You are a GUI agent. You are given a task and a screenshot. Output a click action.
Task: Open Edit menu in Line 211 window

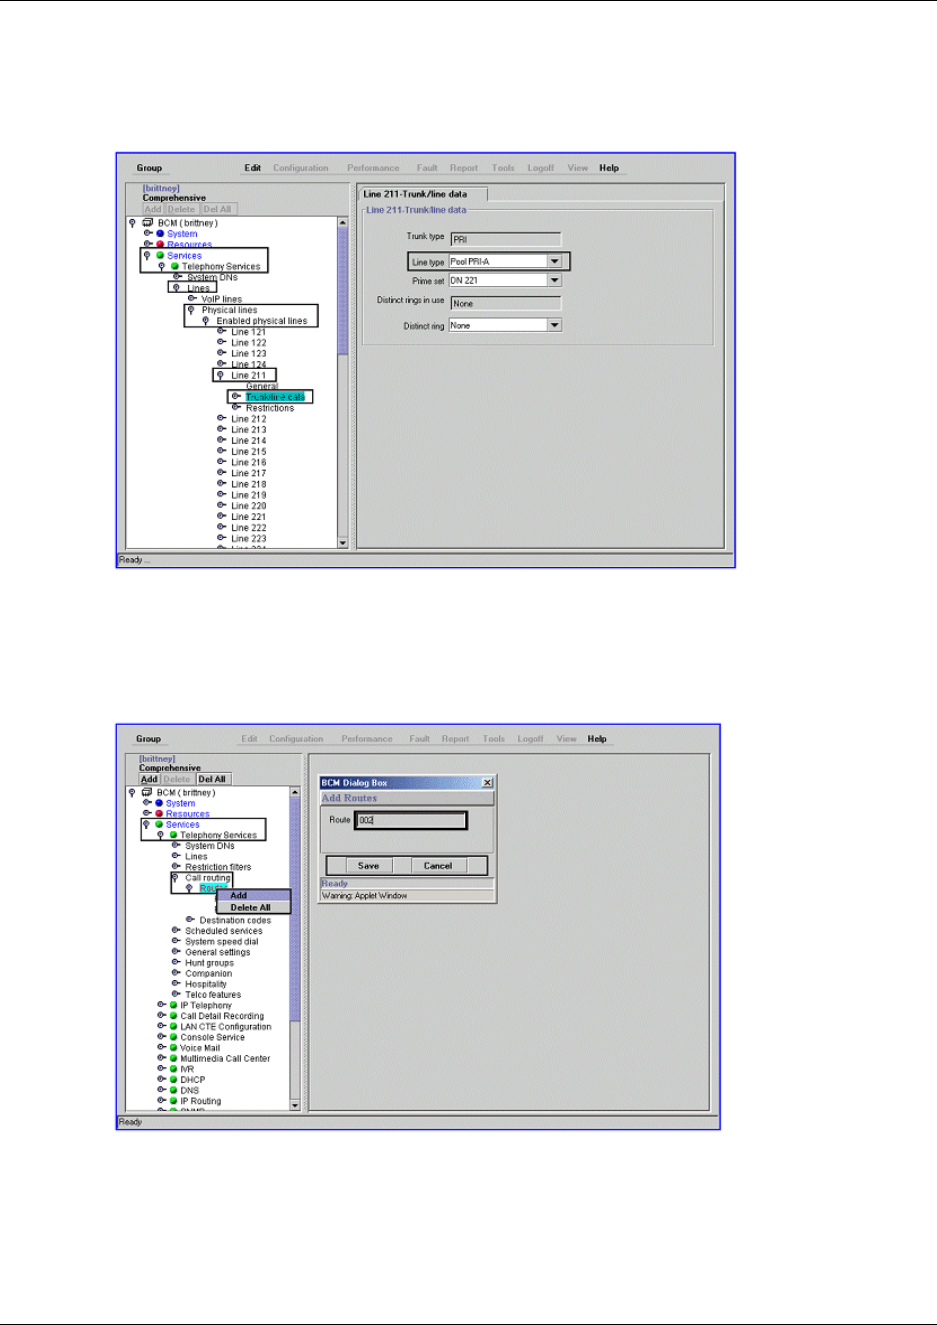[x=253, y=168]
